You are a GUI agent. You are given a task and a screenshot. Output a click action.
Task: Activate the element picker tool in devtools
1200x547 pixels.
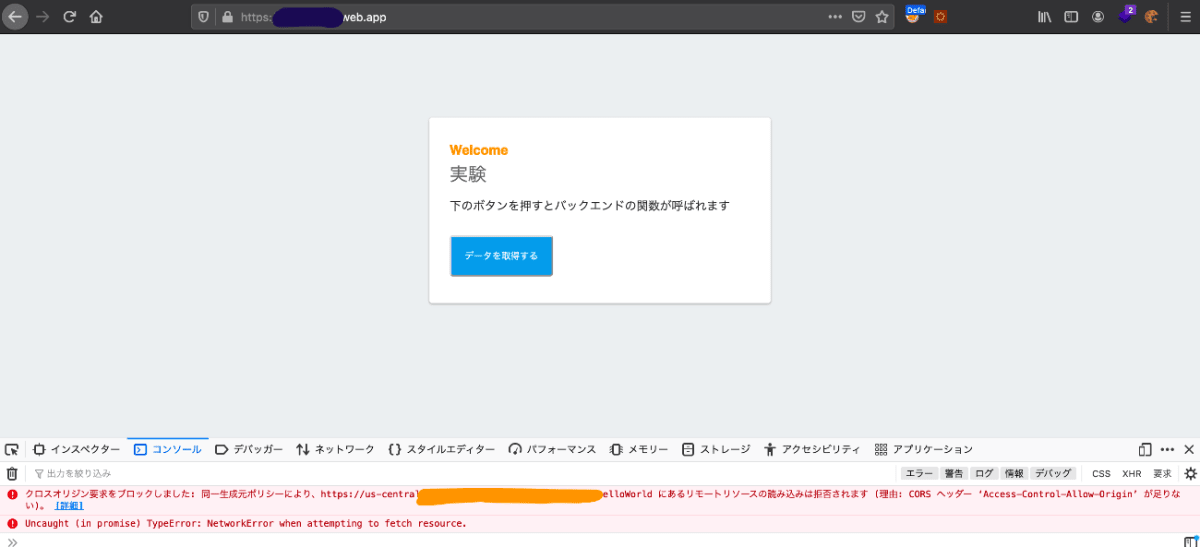(12, 450)
